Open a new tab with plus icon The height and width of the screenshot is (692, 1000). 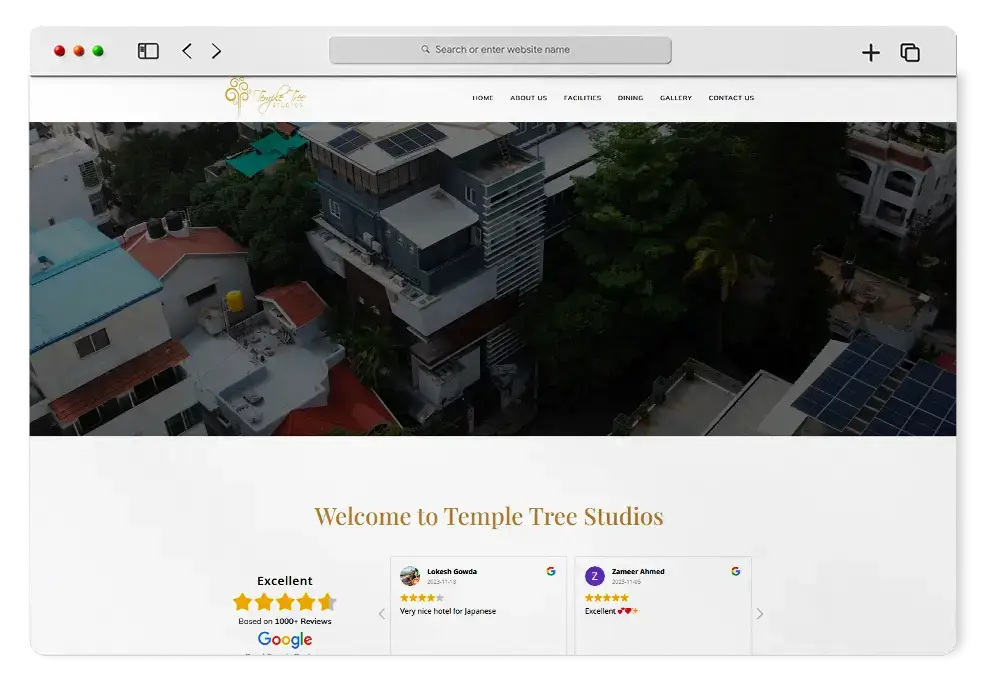pyautogui.click(x=871, y=52)
